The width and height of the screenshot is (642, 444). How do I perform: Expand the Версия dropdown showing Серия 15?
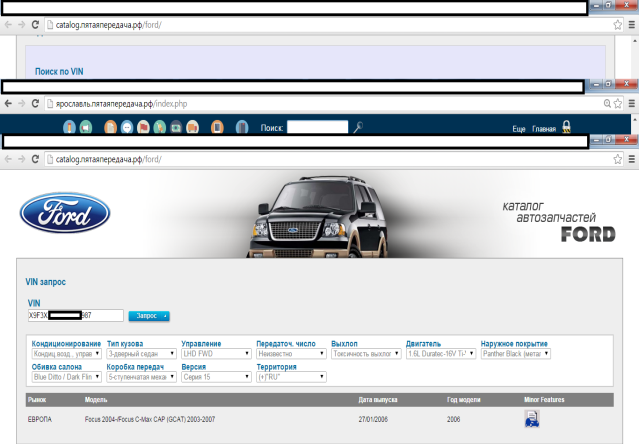(x=216, y=377)
